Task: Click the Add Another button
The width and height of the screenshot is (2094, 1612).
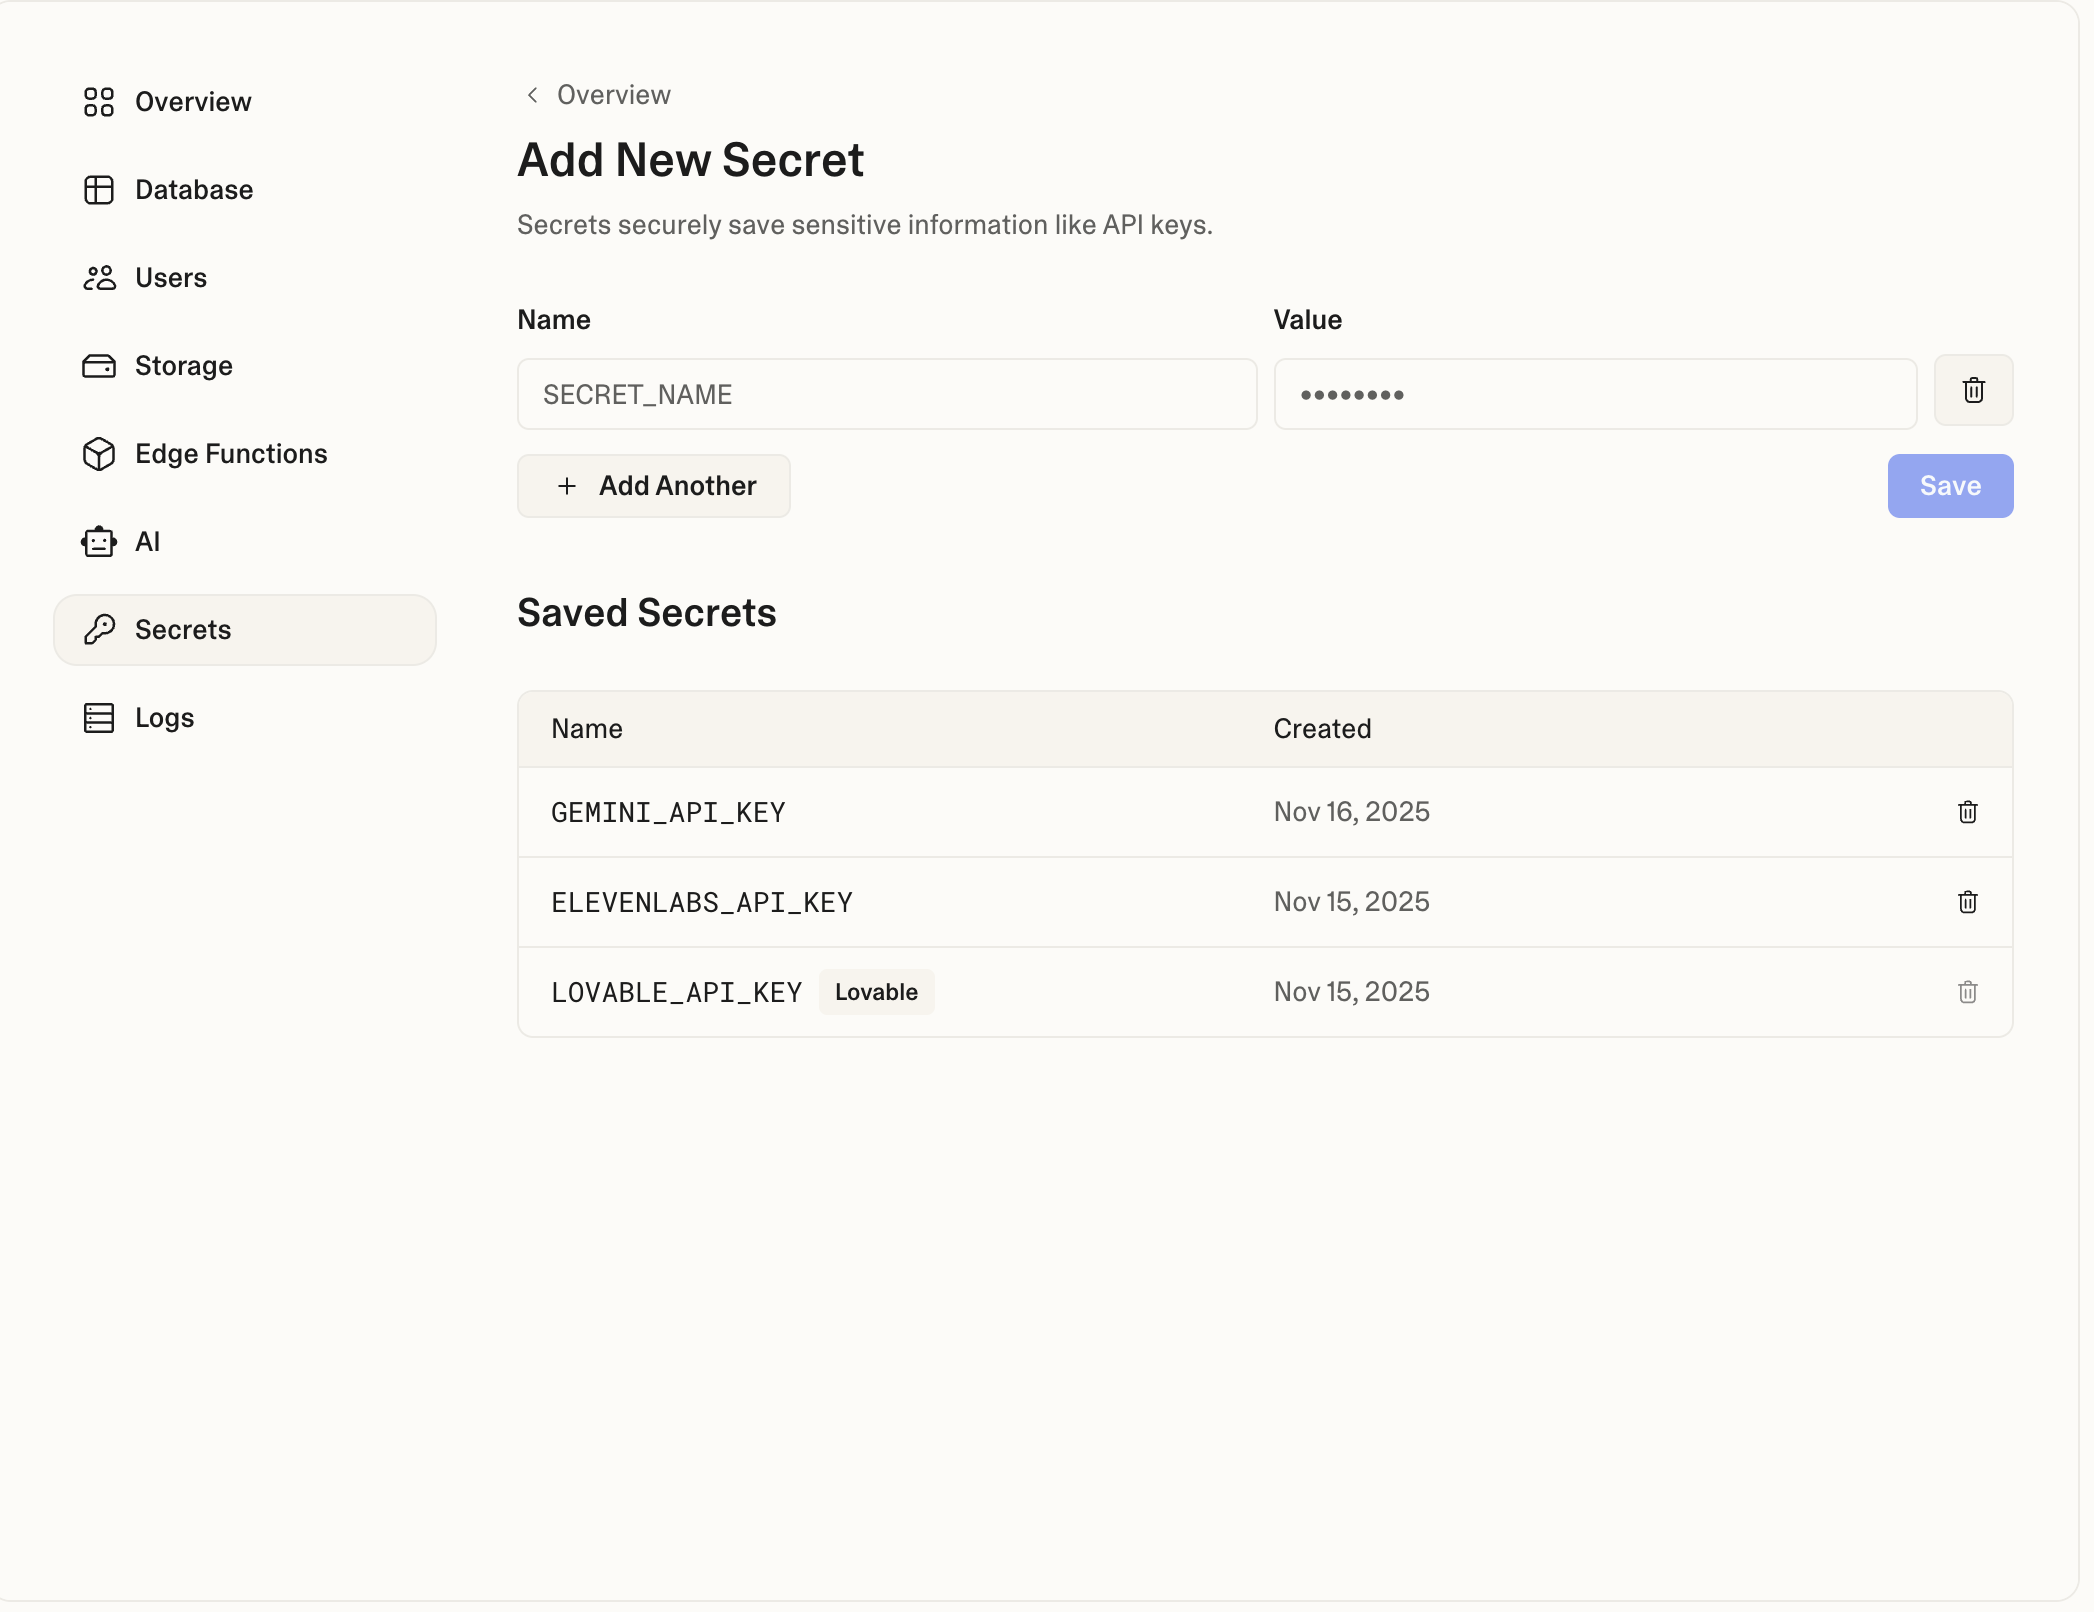Action: click(x=653, y=486)
